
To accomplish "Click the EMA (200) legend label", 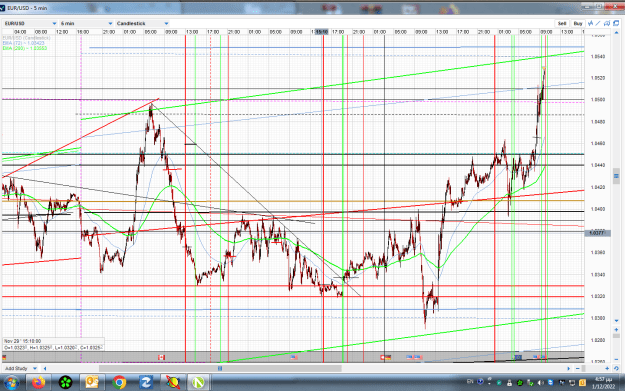I will [25, 48].
